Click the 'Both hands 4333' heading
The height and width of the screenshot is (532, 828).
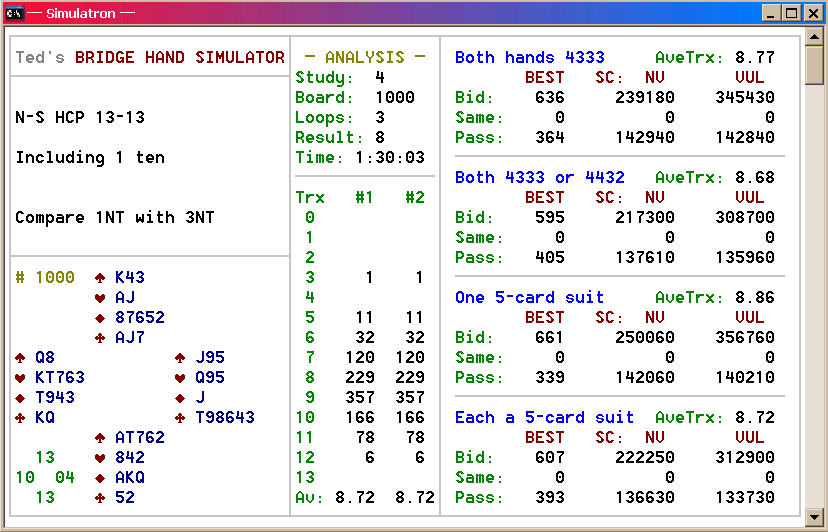(x=529, y=58)
